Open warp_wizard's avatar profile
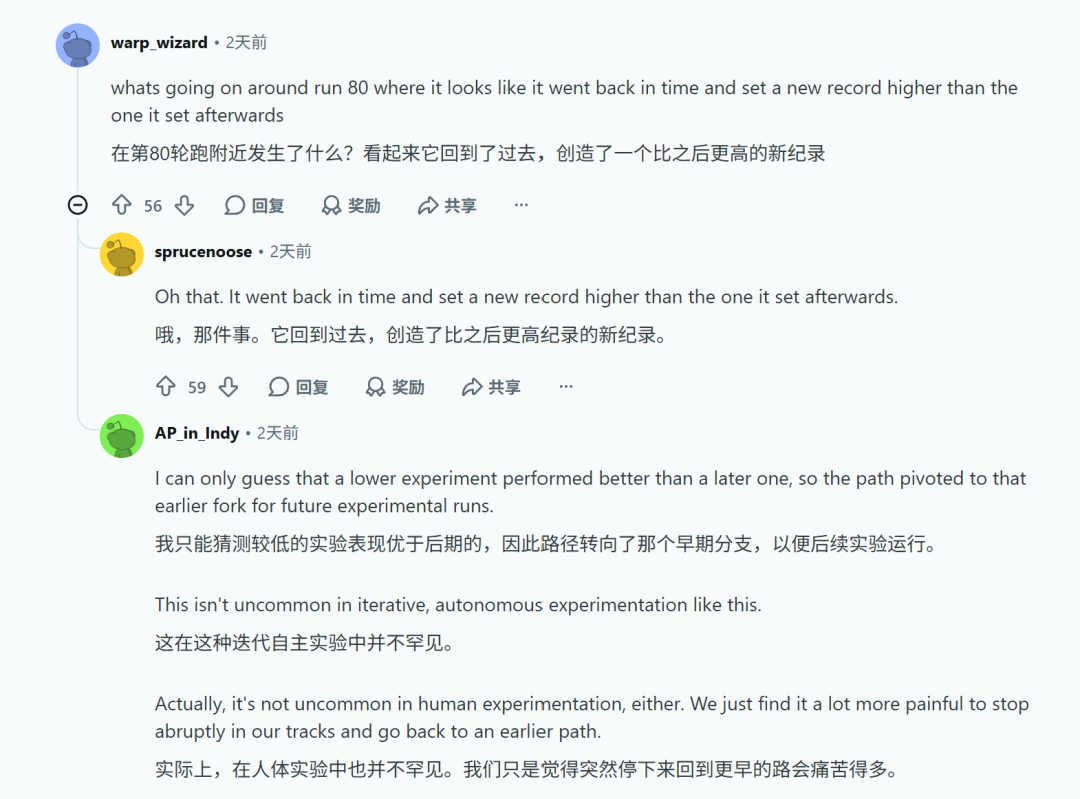1080x799 pixels. [78, 45]
